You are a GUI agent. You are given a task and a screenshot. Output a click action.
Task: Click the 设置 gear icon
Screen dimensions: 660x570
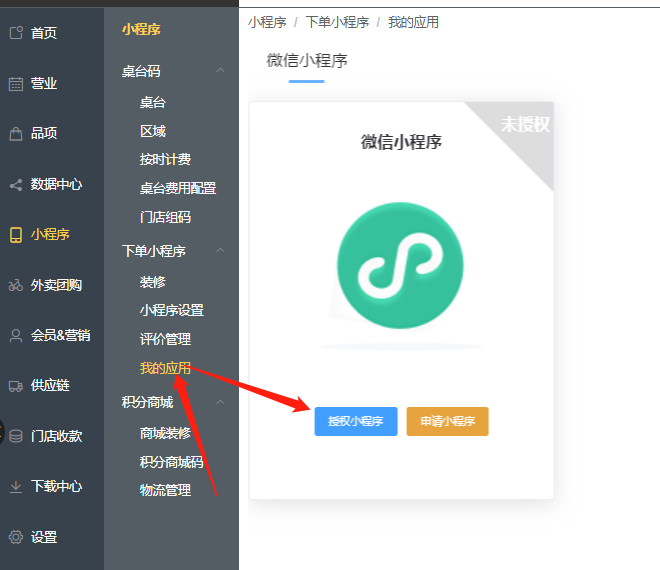coord(16,537)
